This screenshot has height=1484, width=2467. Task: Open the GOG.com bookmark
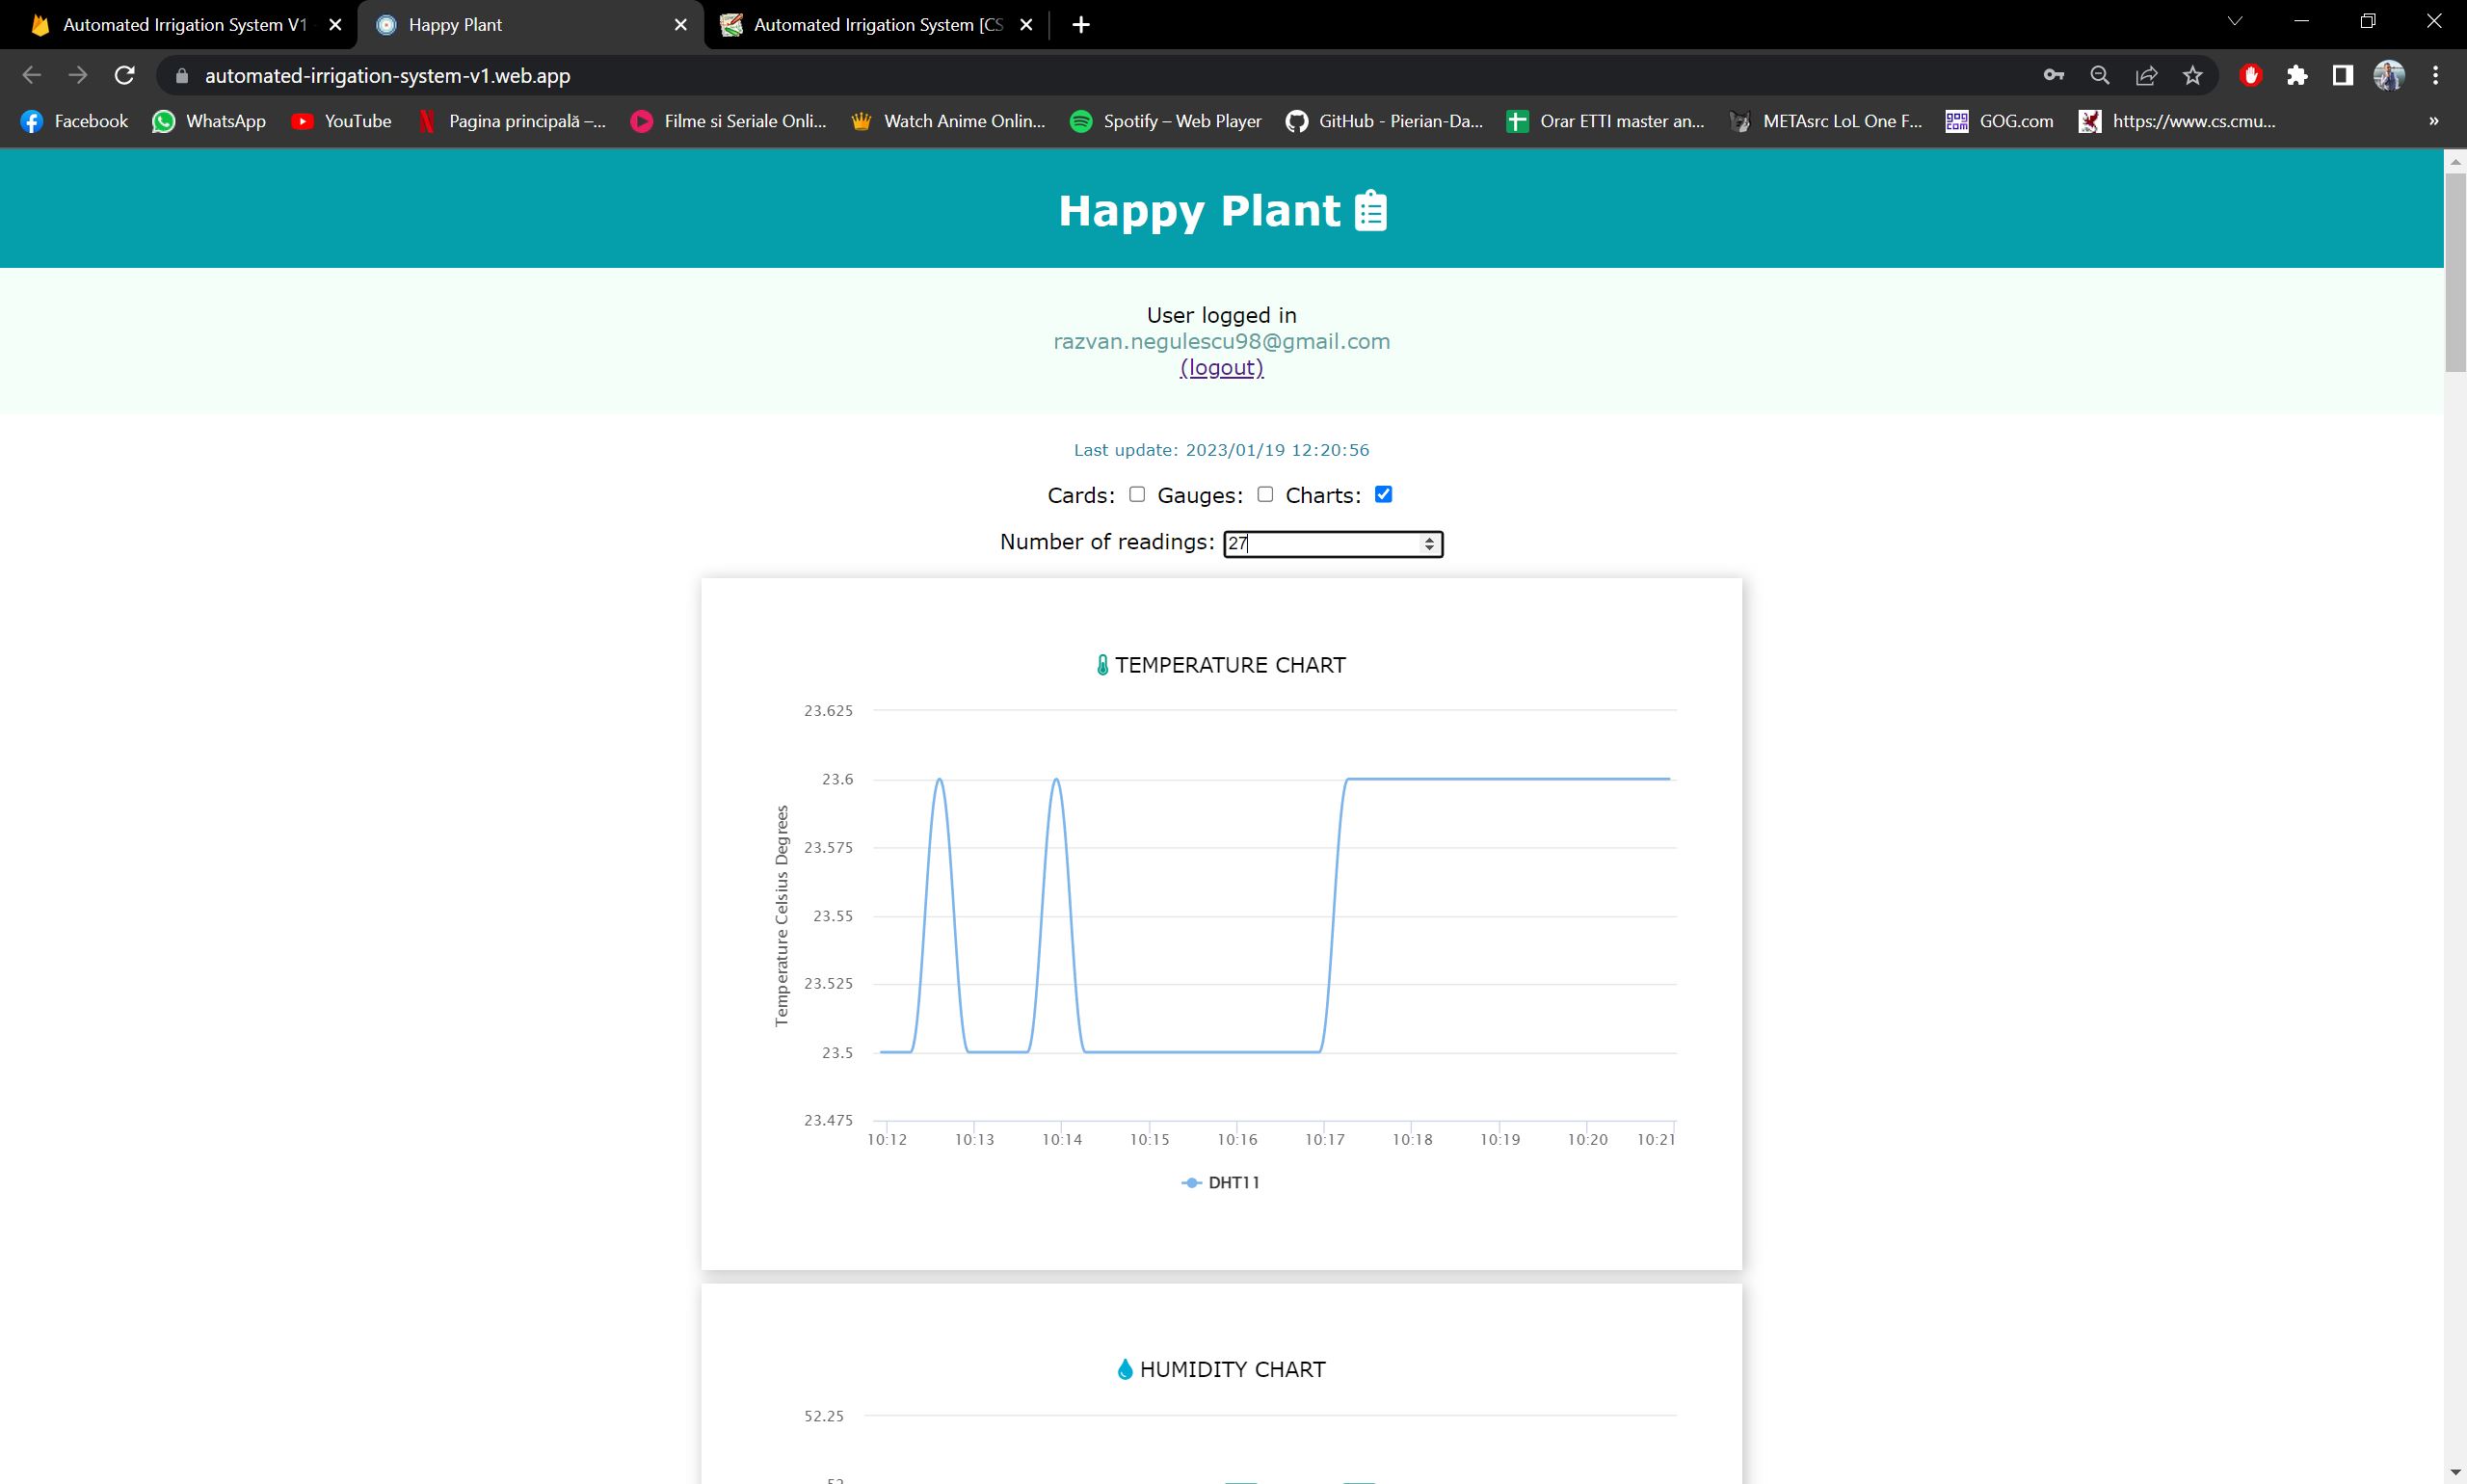(2000, 121)
